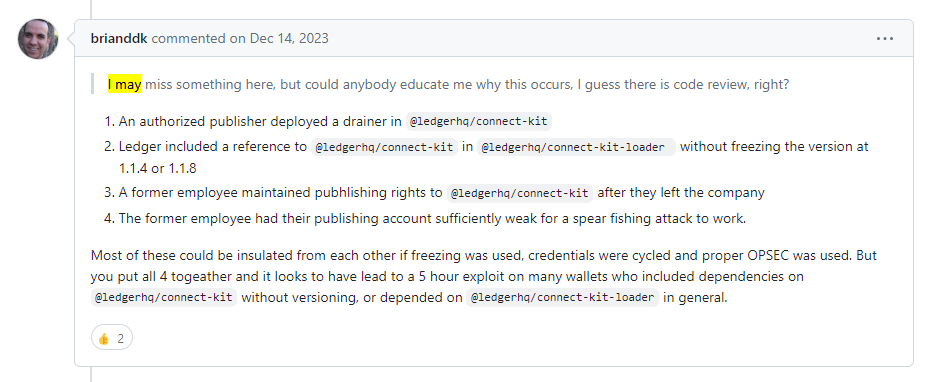This screenshot has height=382, width=936.
Task: Toggle the thumbs up reaction button
Action: 112,338
